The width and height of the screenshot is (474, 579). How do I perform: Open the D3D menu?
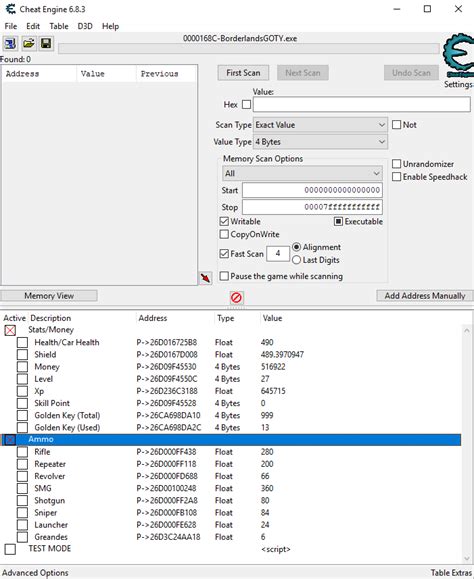coord(85,26)
